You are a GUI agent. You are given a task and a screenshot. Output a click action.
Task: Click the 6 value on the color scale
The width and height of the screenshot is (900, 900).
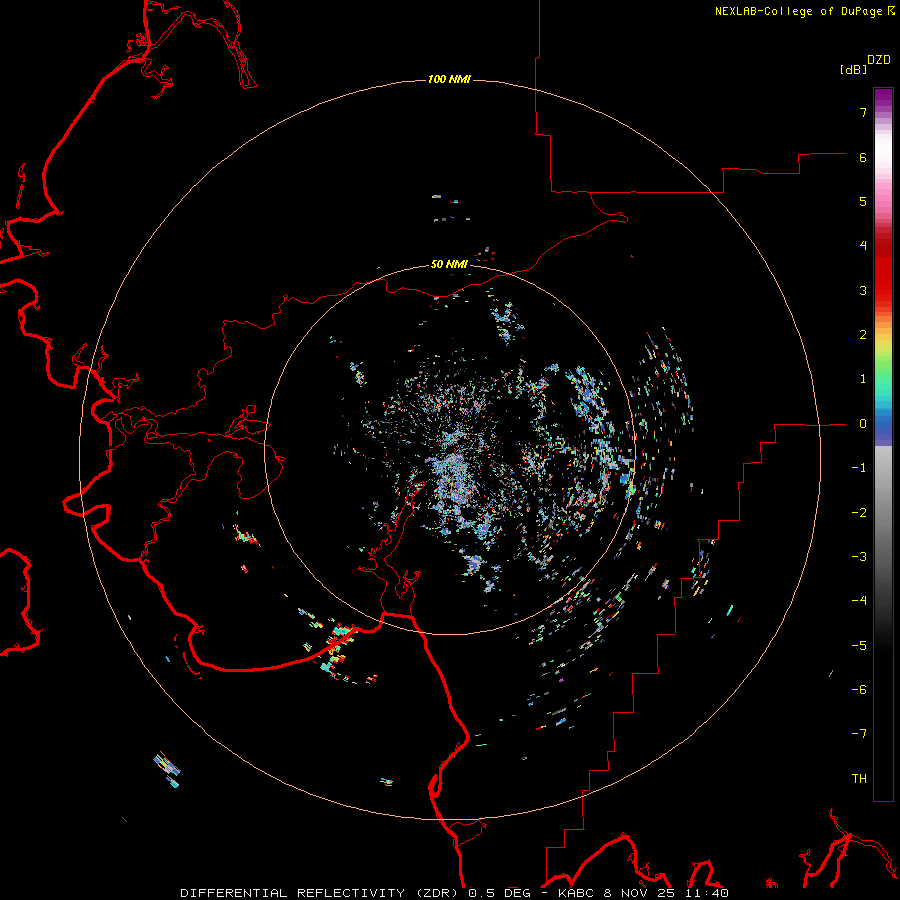click(x=863, y=157)
